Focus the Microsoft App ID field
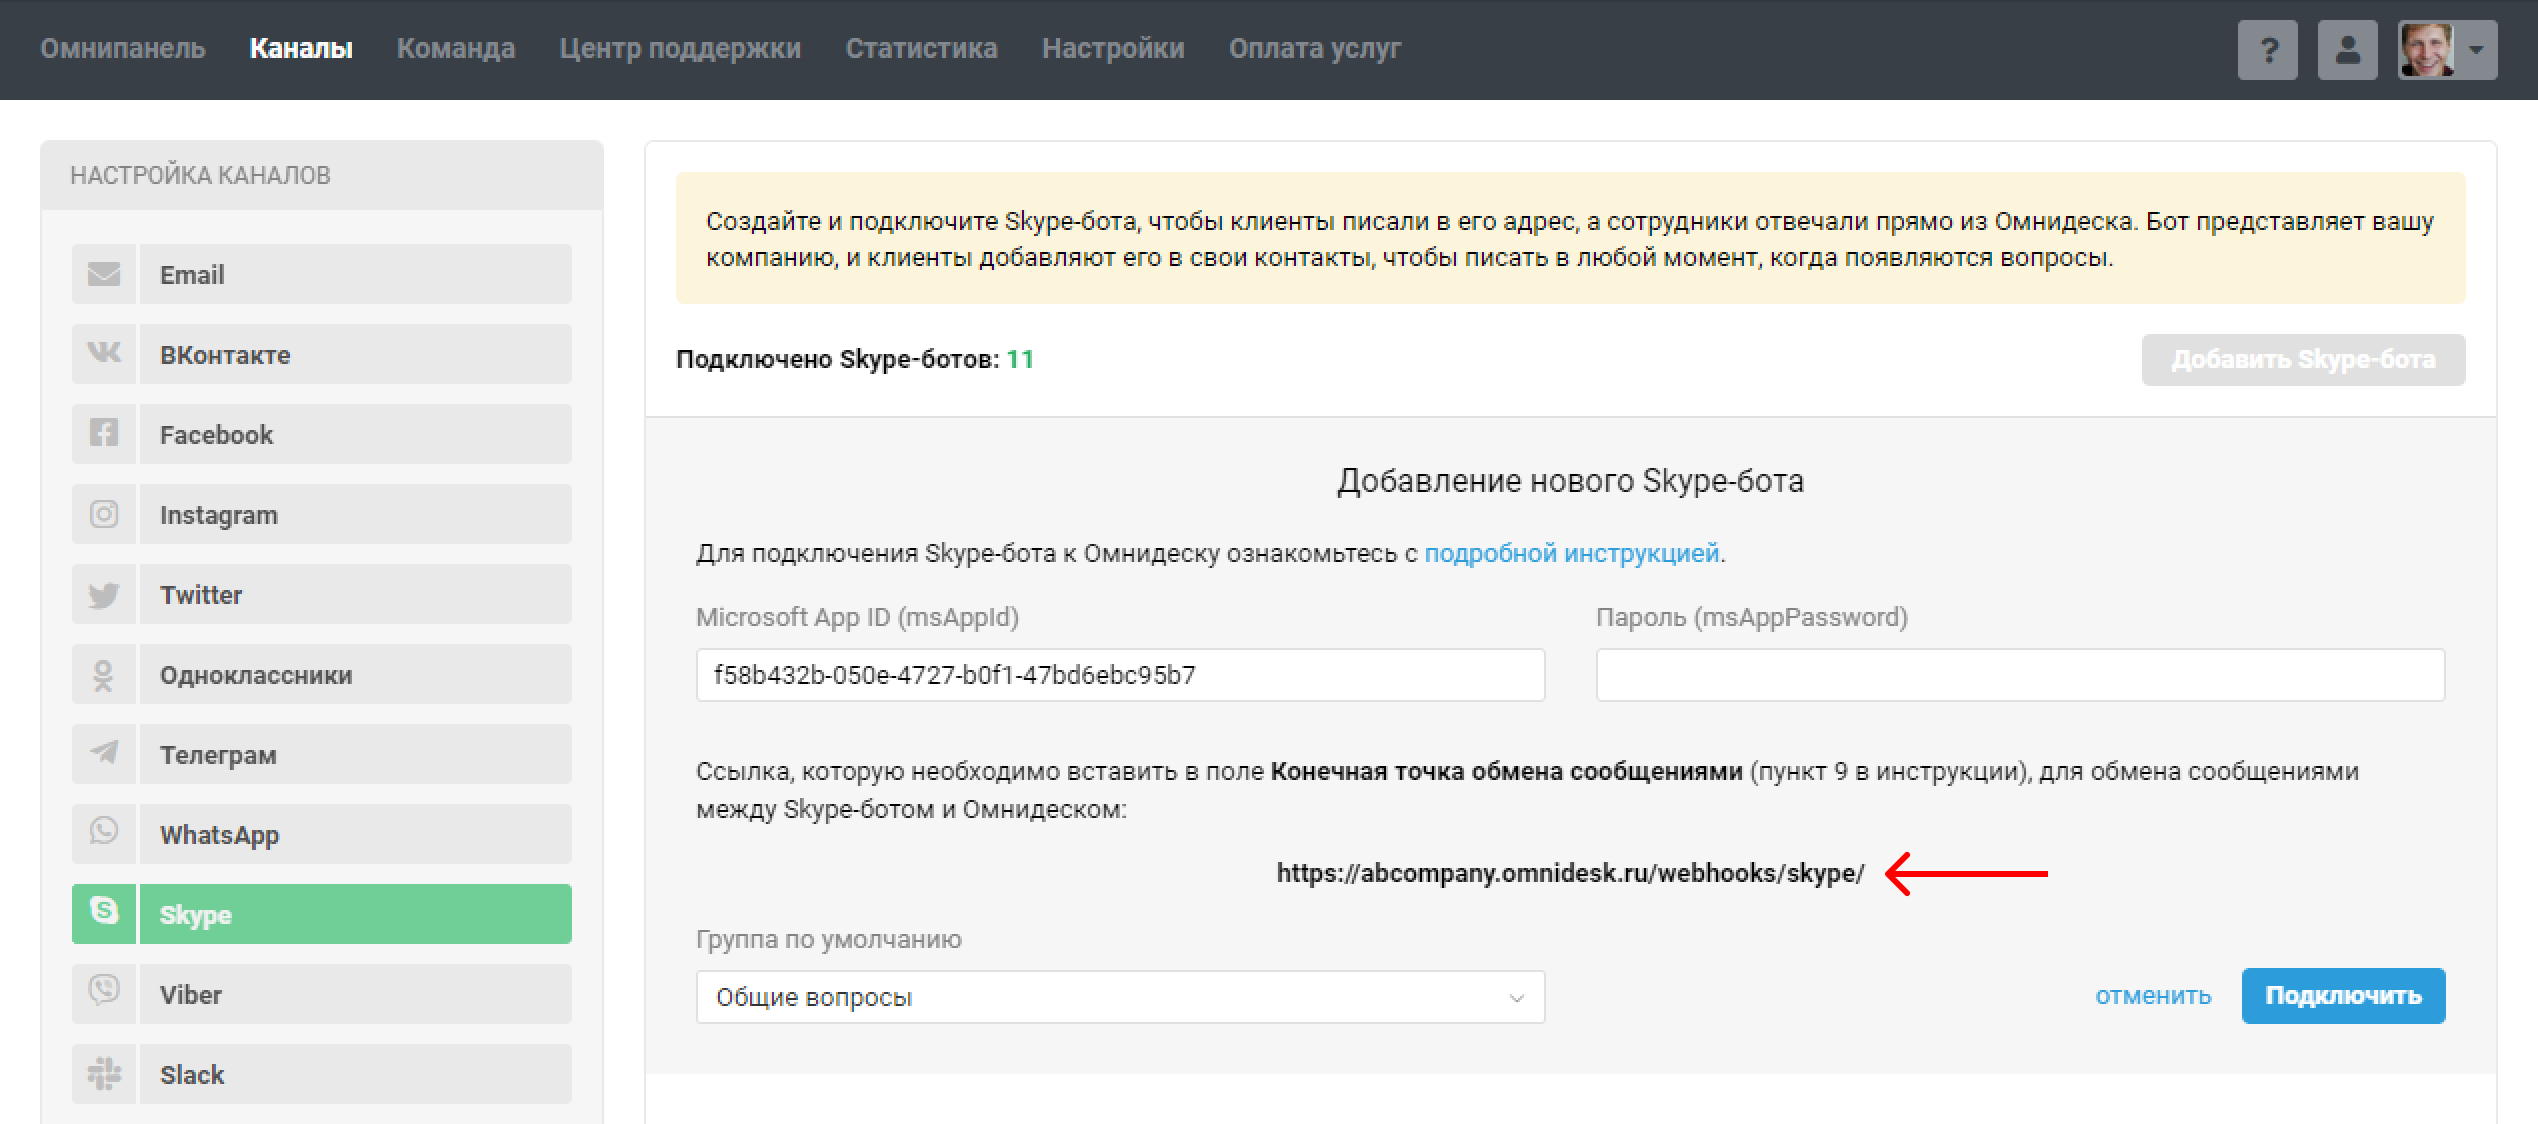This screenshot has height=1124, width=2538. (x=1120, y=675)
